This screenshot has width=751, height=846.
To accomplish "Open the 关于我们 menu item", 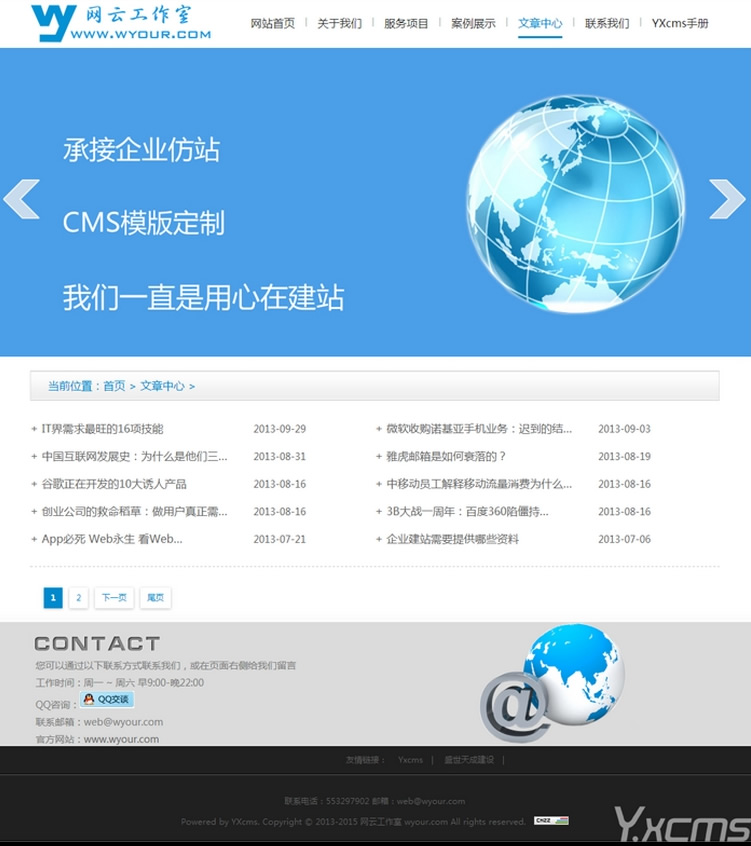I will pyautogui.click(x=339, y=24).
